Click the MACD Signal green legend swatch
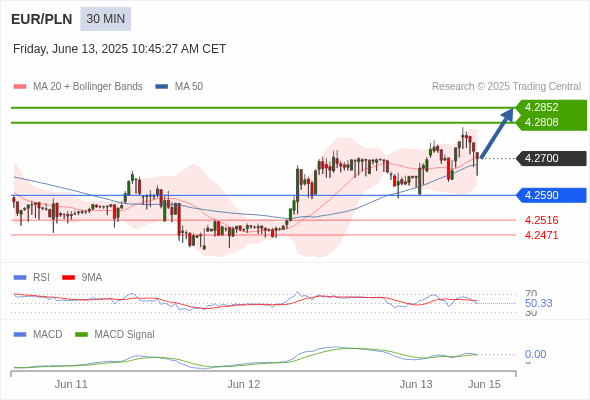 point(81,335)
